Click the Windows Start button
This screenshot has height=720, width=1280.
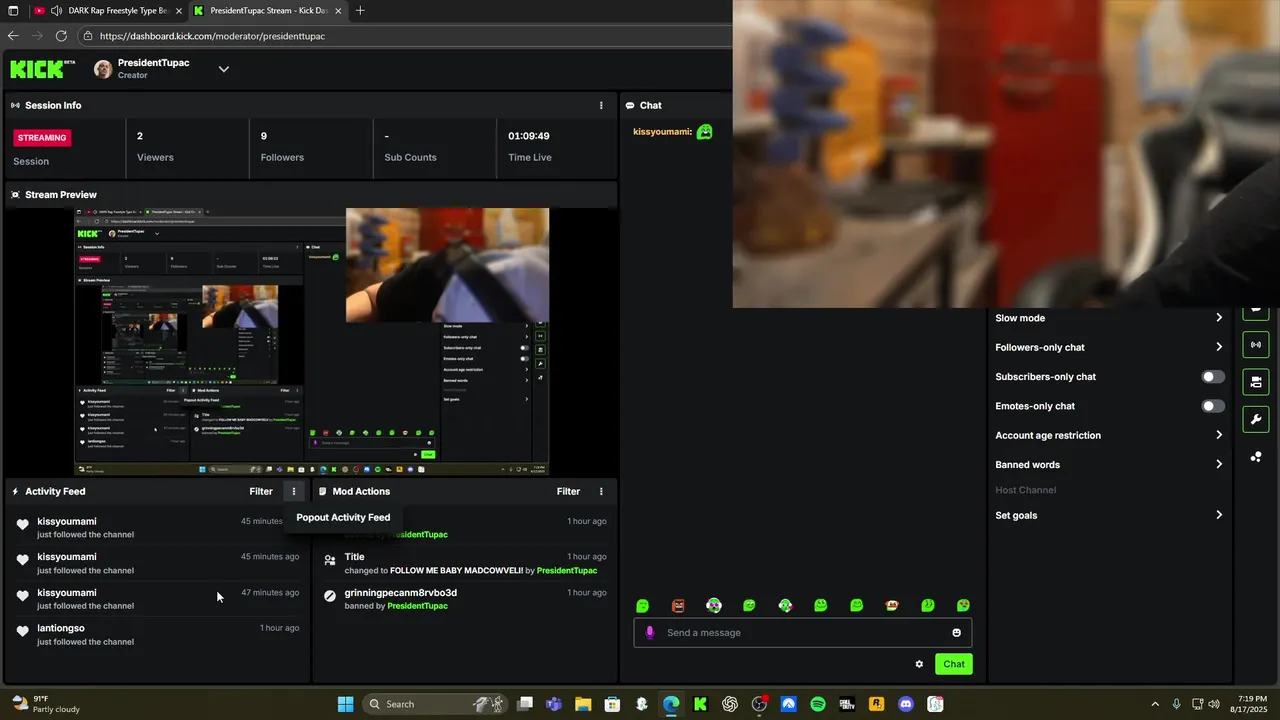click(x=345, y=704)
